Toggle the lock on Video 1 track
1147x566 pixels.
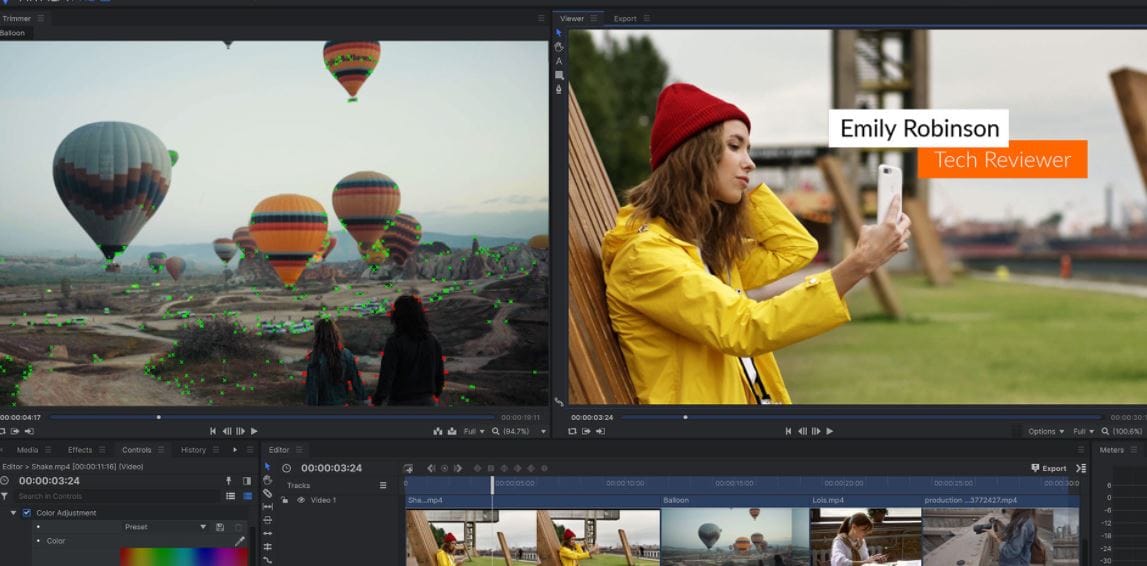(x=285, y=500)
